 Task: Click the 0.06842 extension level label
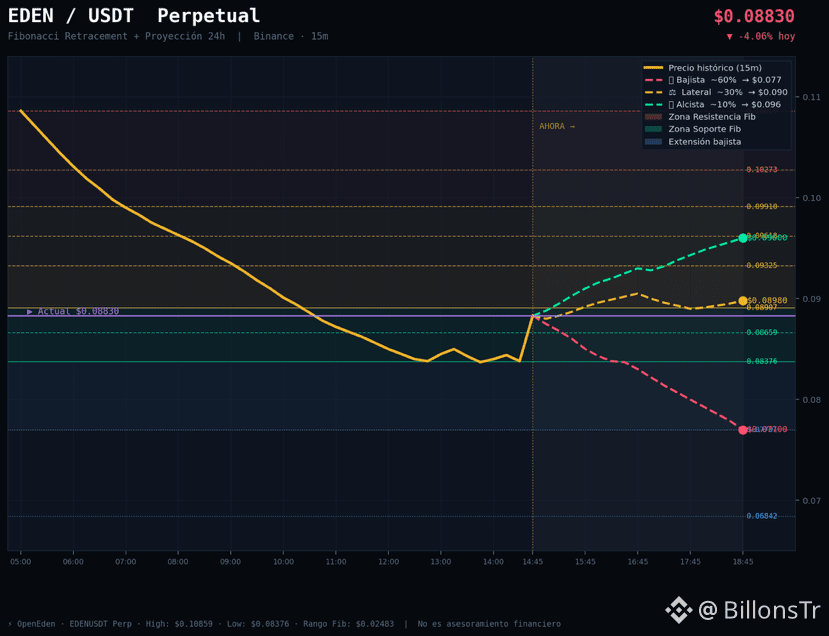pos(762,516)
